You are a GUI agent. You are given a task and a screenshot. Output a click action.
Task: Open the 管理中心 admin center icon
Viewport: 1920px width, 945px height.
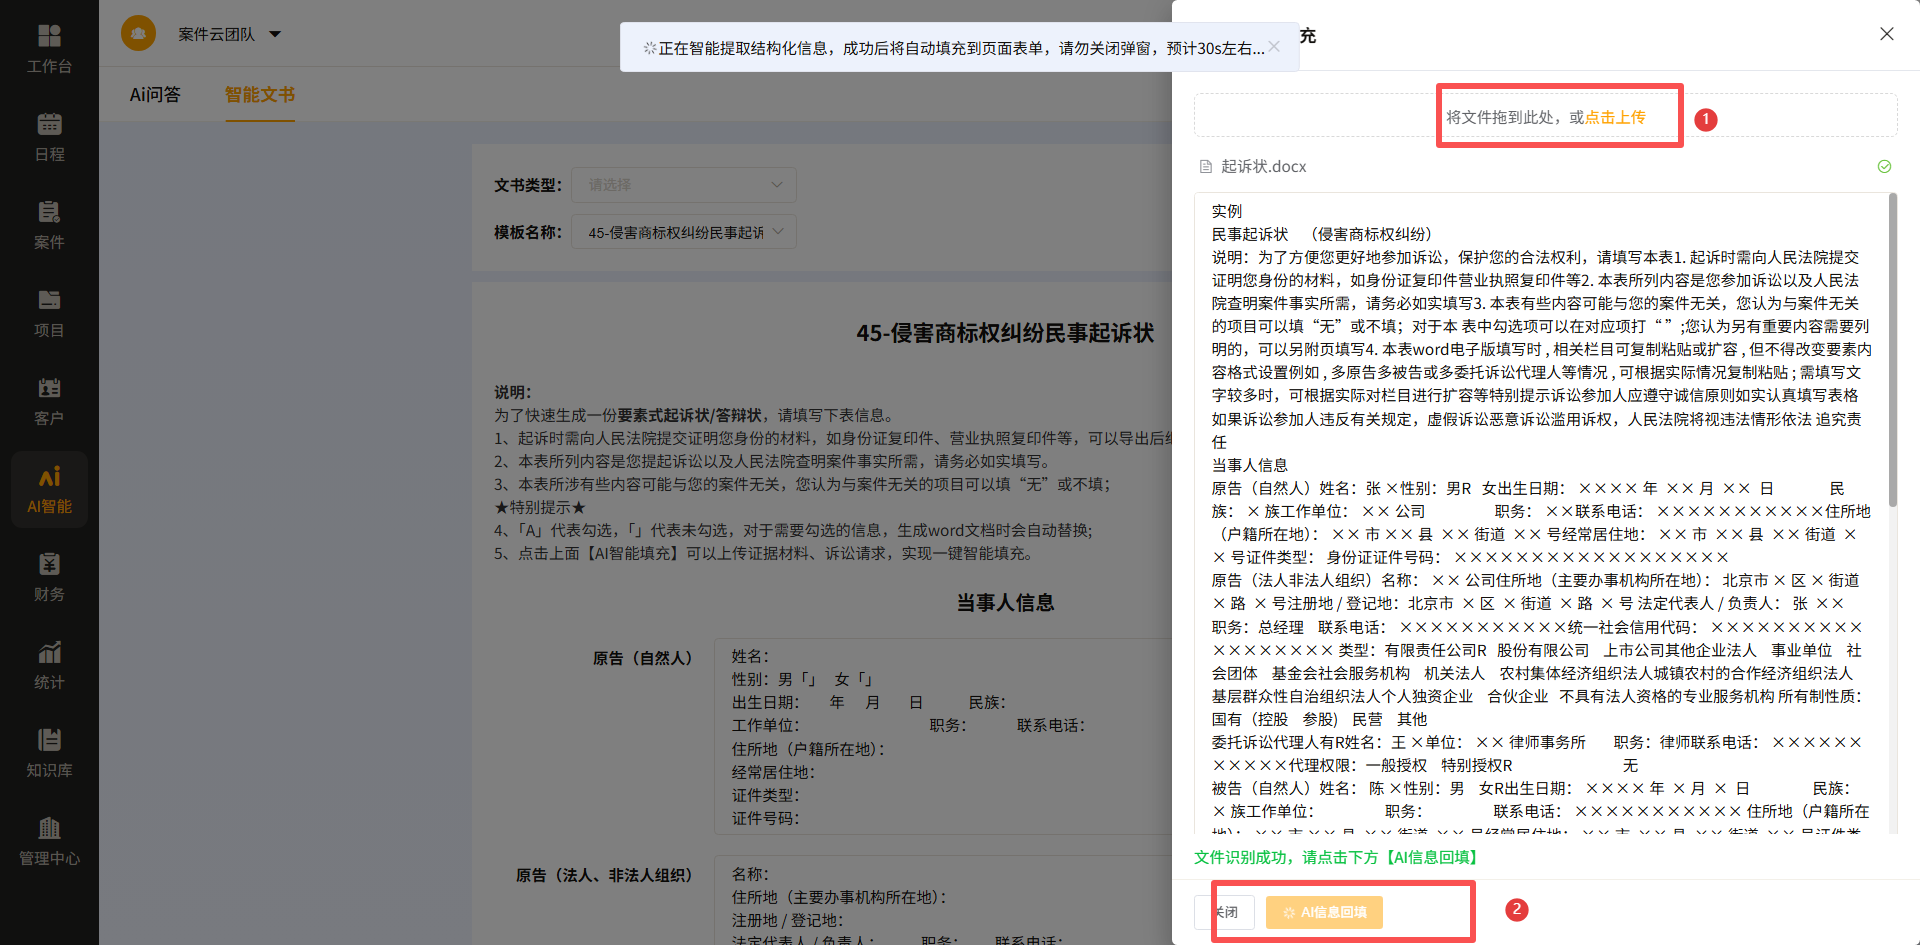click(x=49, y=840)
